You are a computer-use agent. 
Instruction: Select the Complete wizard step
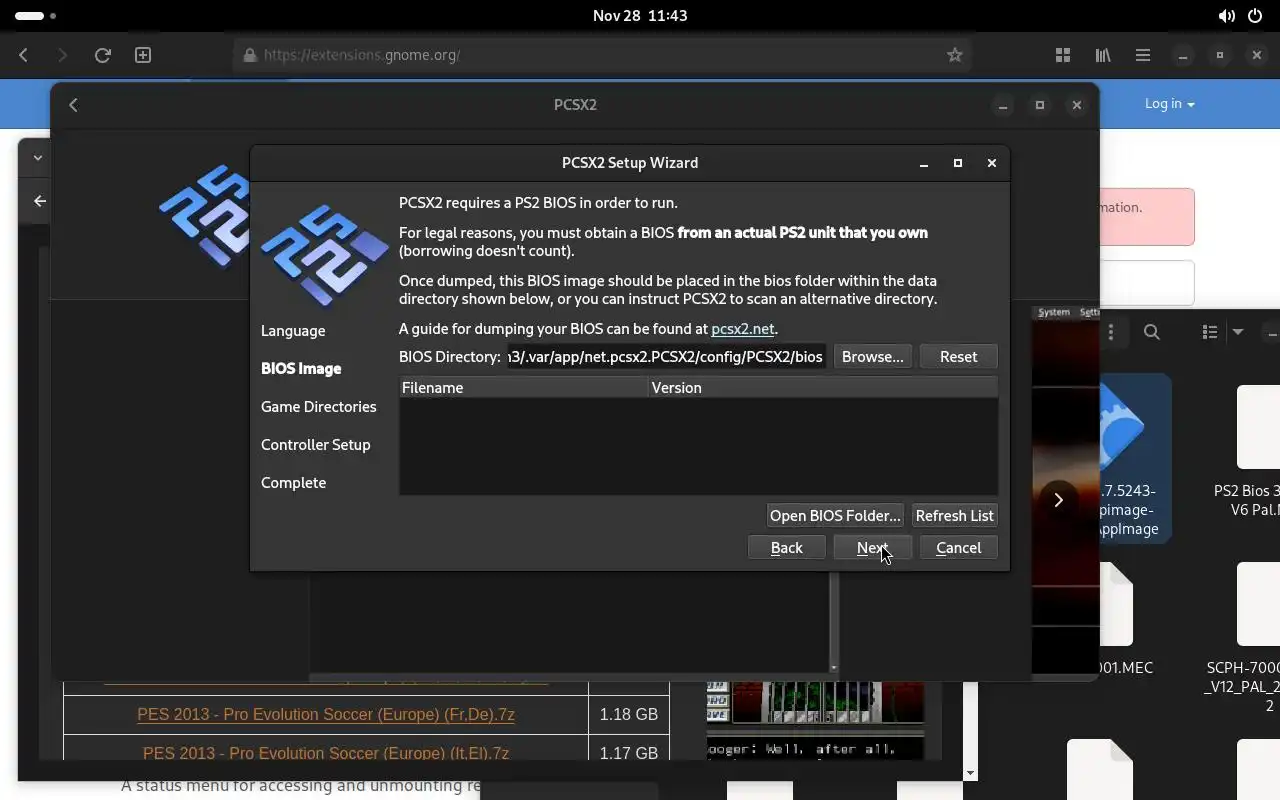pyautogui.click(x=293, y=482)
